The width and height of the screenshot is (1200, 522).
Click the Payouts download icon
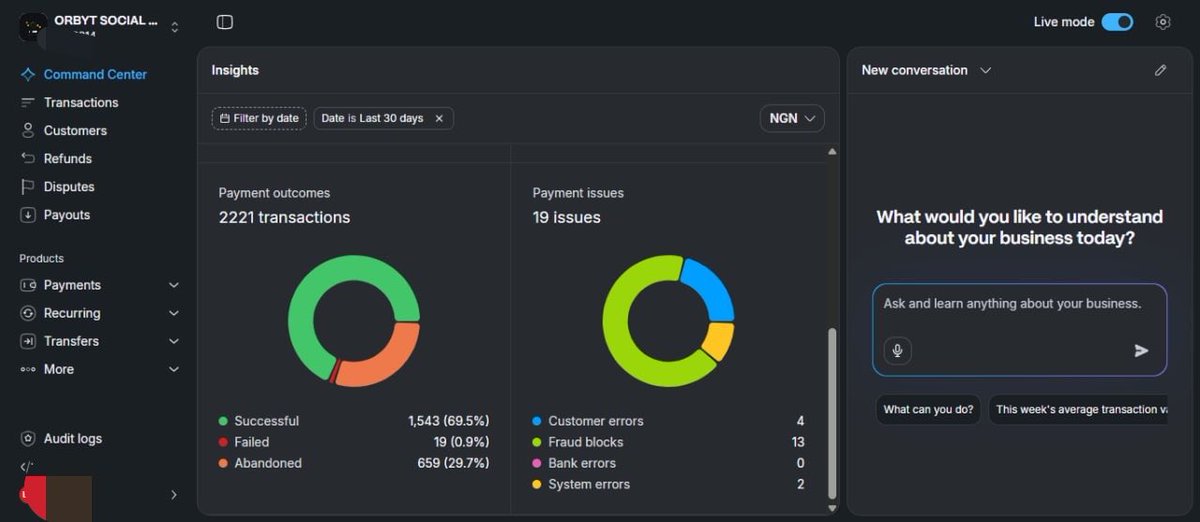pyautogui.click(x=28, y=215)
